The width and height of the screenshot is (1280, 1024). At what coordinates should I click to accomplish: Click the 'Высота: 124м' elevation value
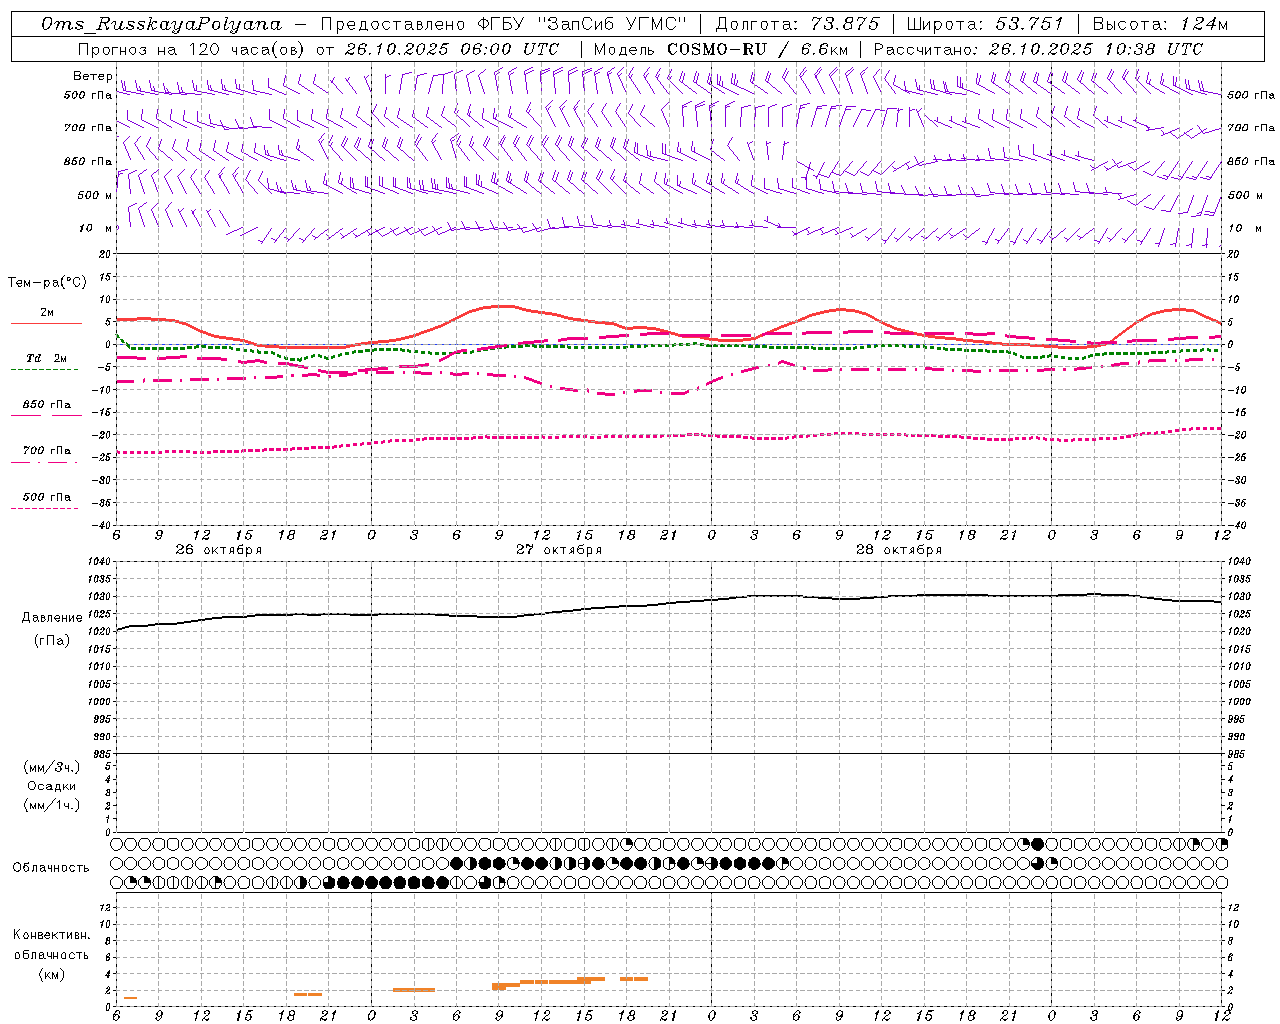point(1160,24)
